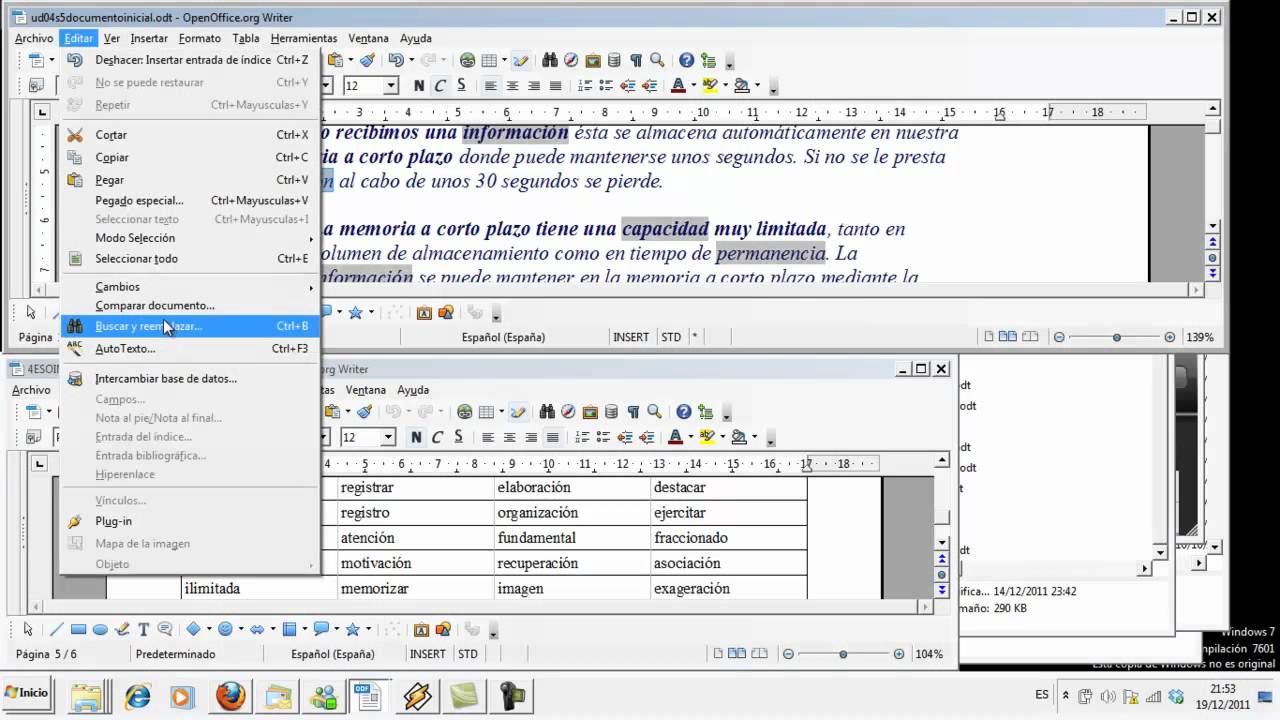Expand the Modo Selección submenu

(190, 238)
